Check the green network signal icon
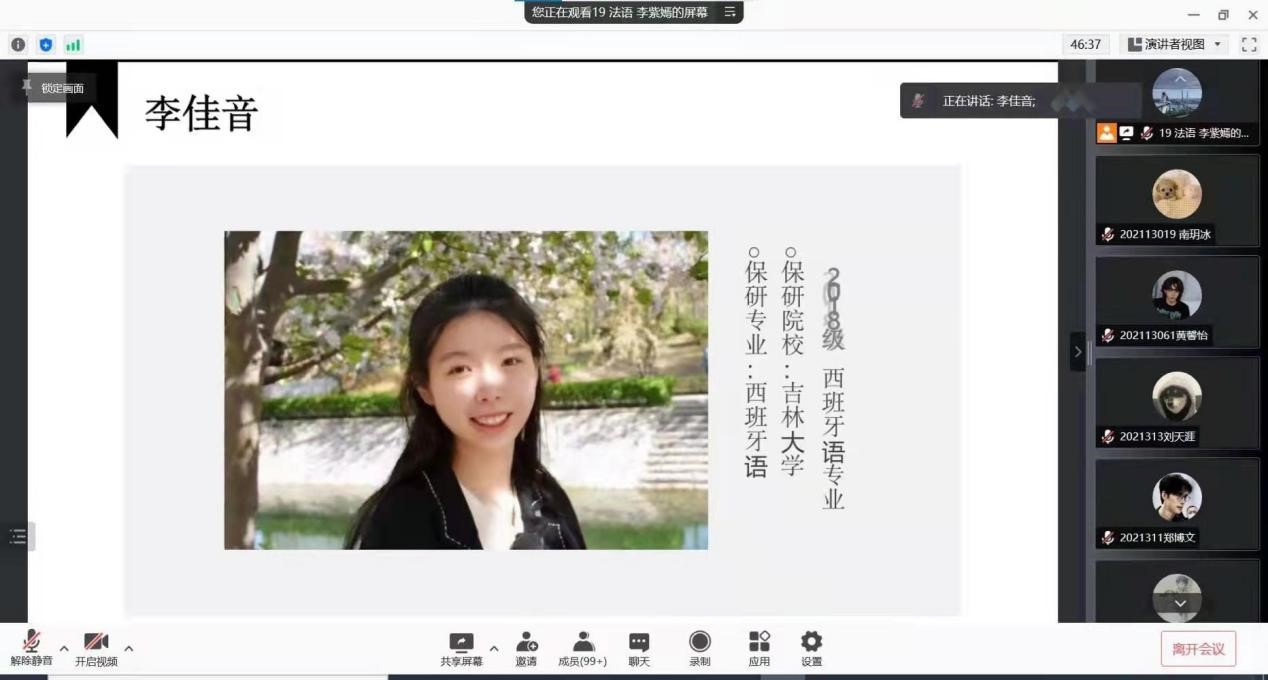Image resolution: width=1268 pixels, height=680 pixels. [73, 44]
